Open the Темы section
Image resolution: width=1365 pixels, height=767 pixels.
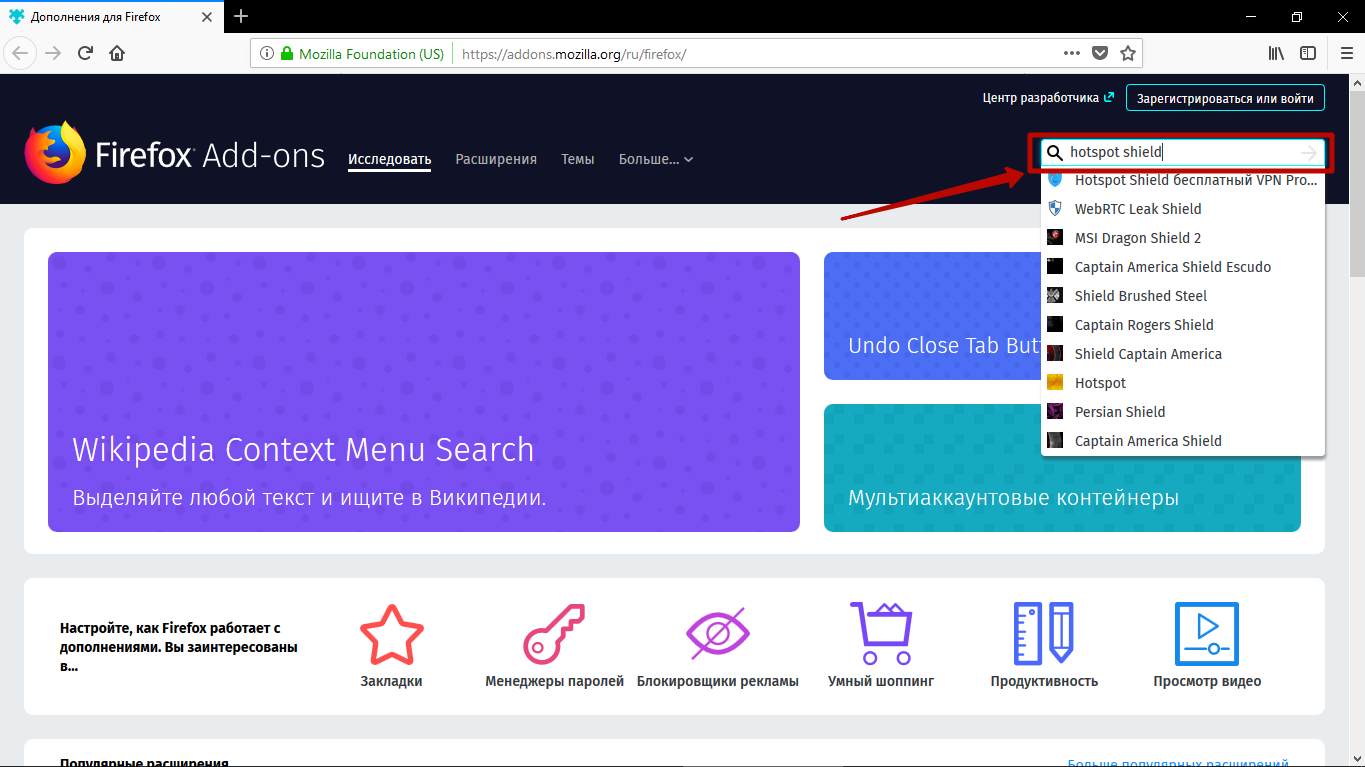click(578, 159)
